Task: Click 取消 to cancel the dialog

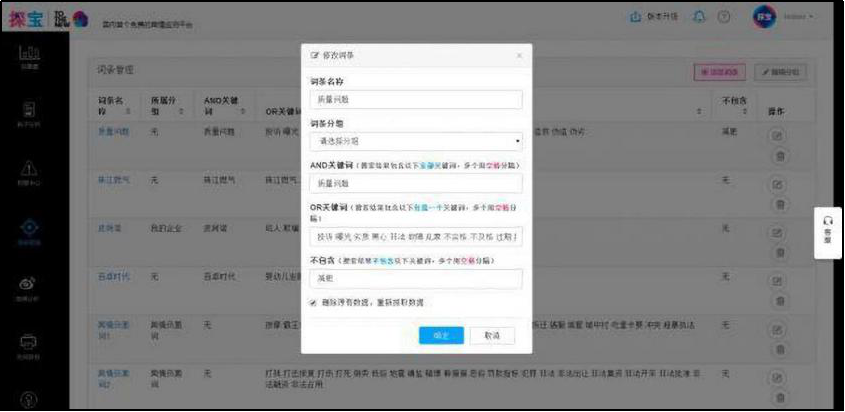Action: [492, 336]
